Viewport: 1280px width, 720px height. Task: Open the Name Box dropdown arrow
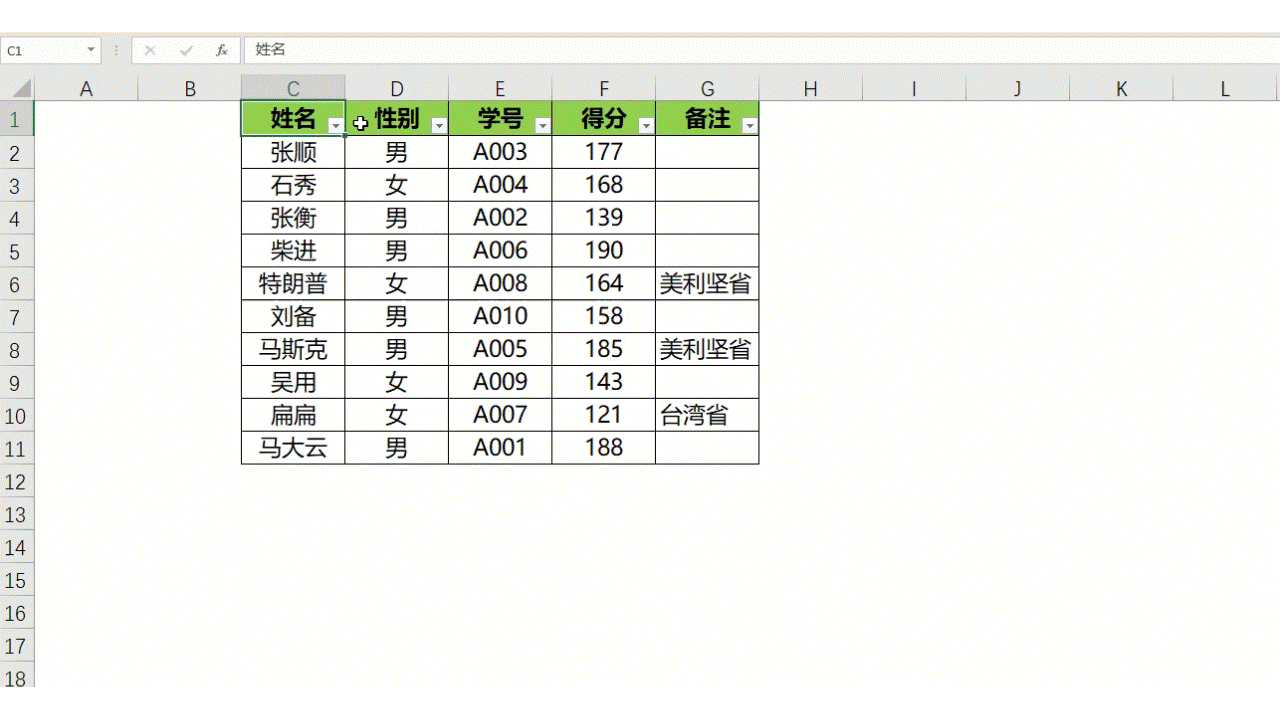pyautogui.click(x=91, y=49)
